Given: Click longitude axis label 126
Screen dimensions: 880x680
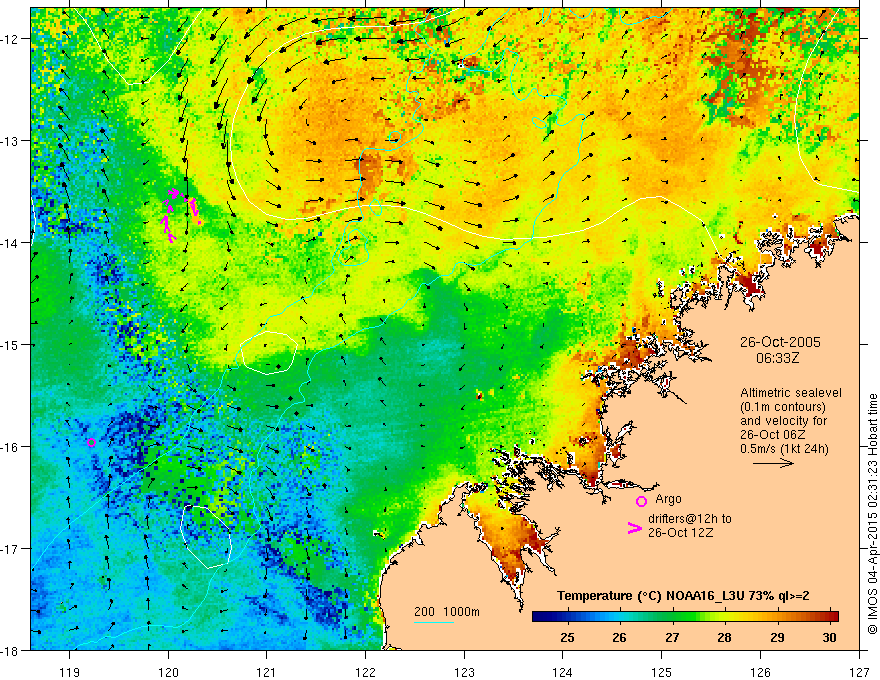Looking at the screenshot, I should [760, 672].
